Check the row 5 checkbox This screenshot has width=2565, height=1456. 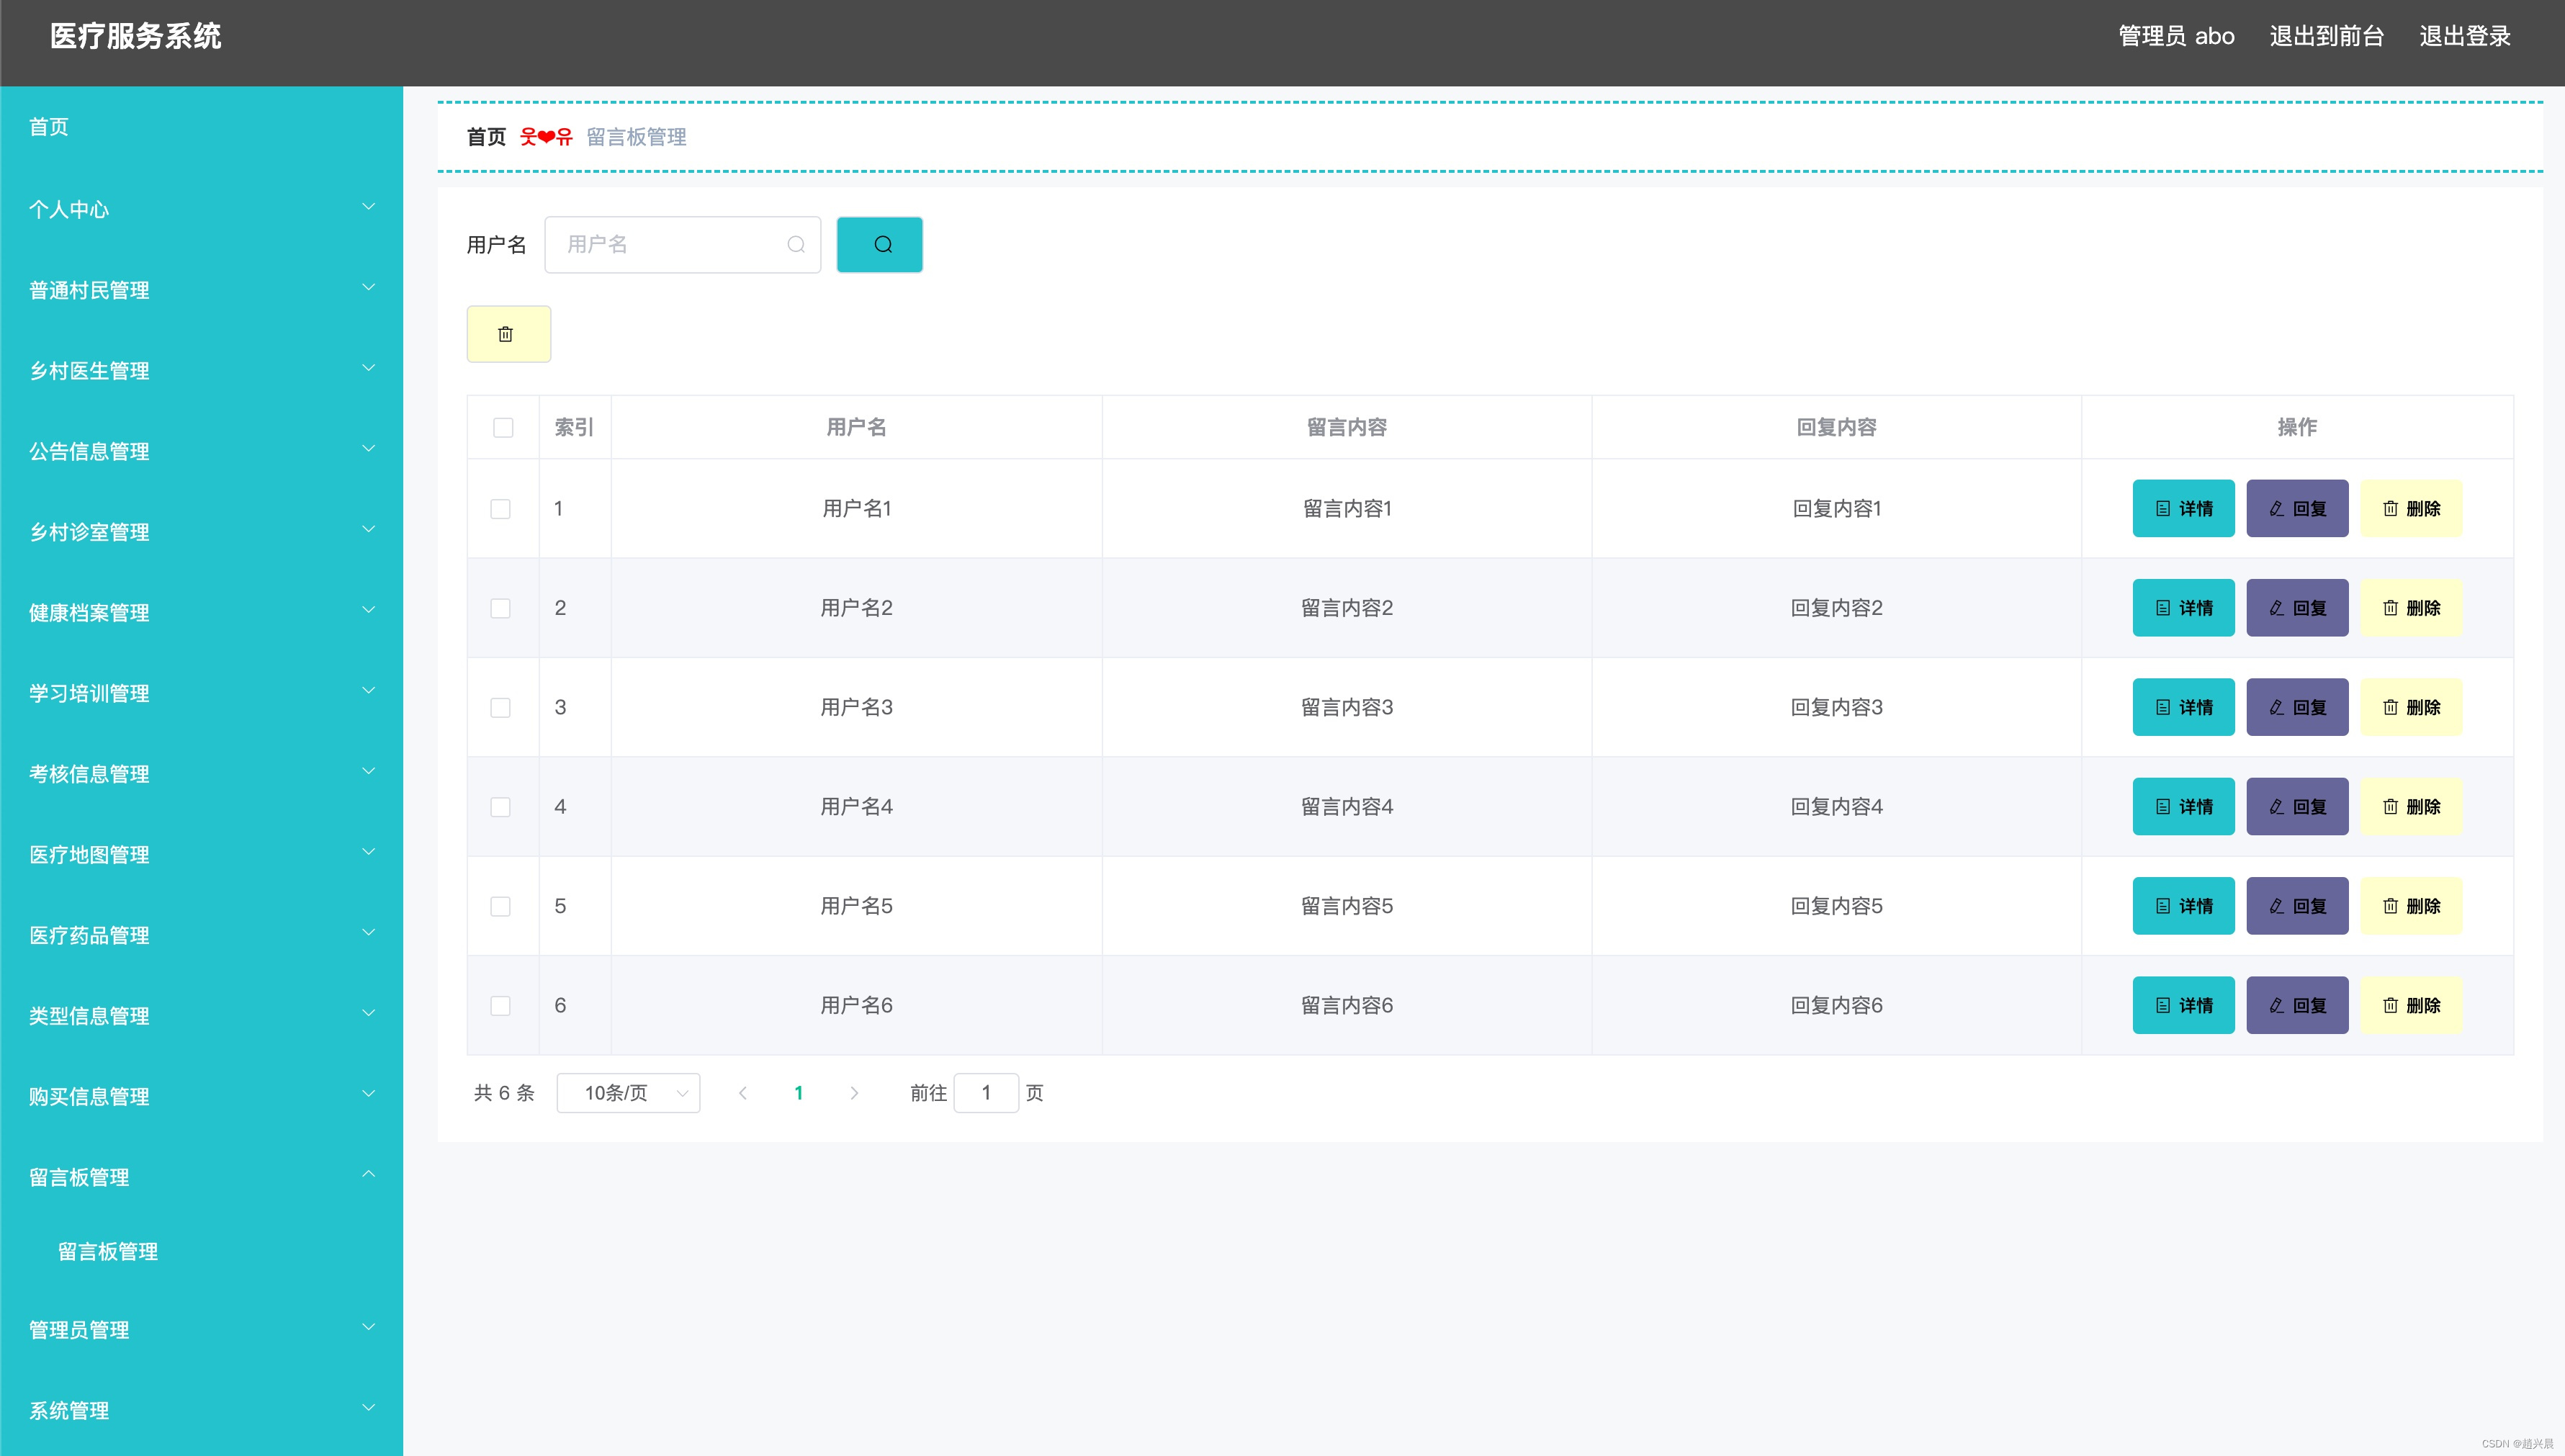click(501, 906)
